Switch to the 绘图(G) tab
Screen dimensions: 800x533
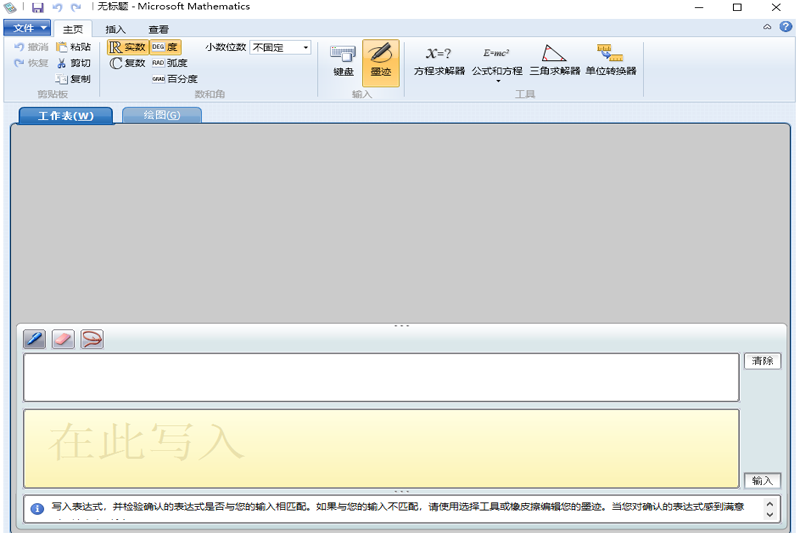pos(162,115)
